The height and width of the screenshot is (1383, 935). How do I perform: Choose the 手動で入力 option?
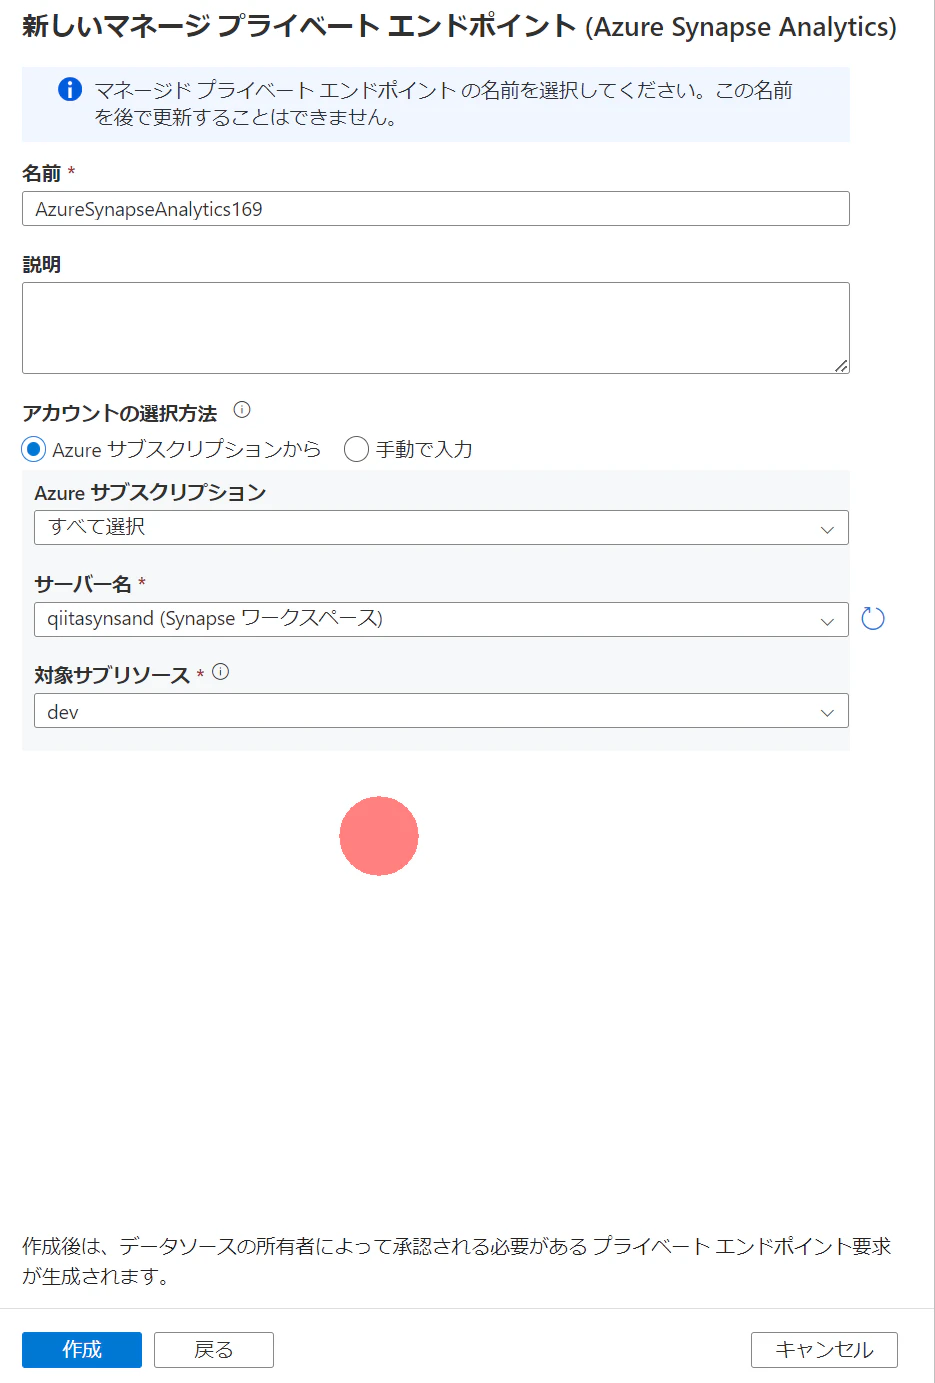pos(356,450)
